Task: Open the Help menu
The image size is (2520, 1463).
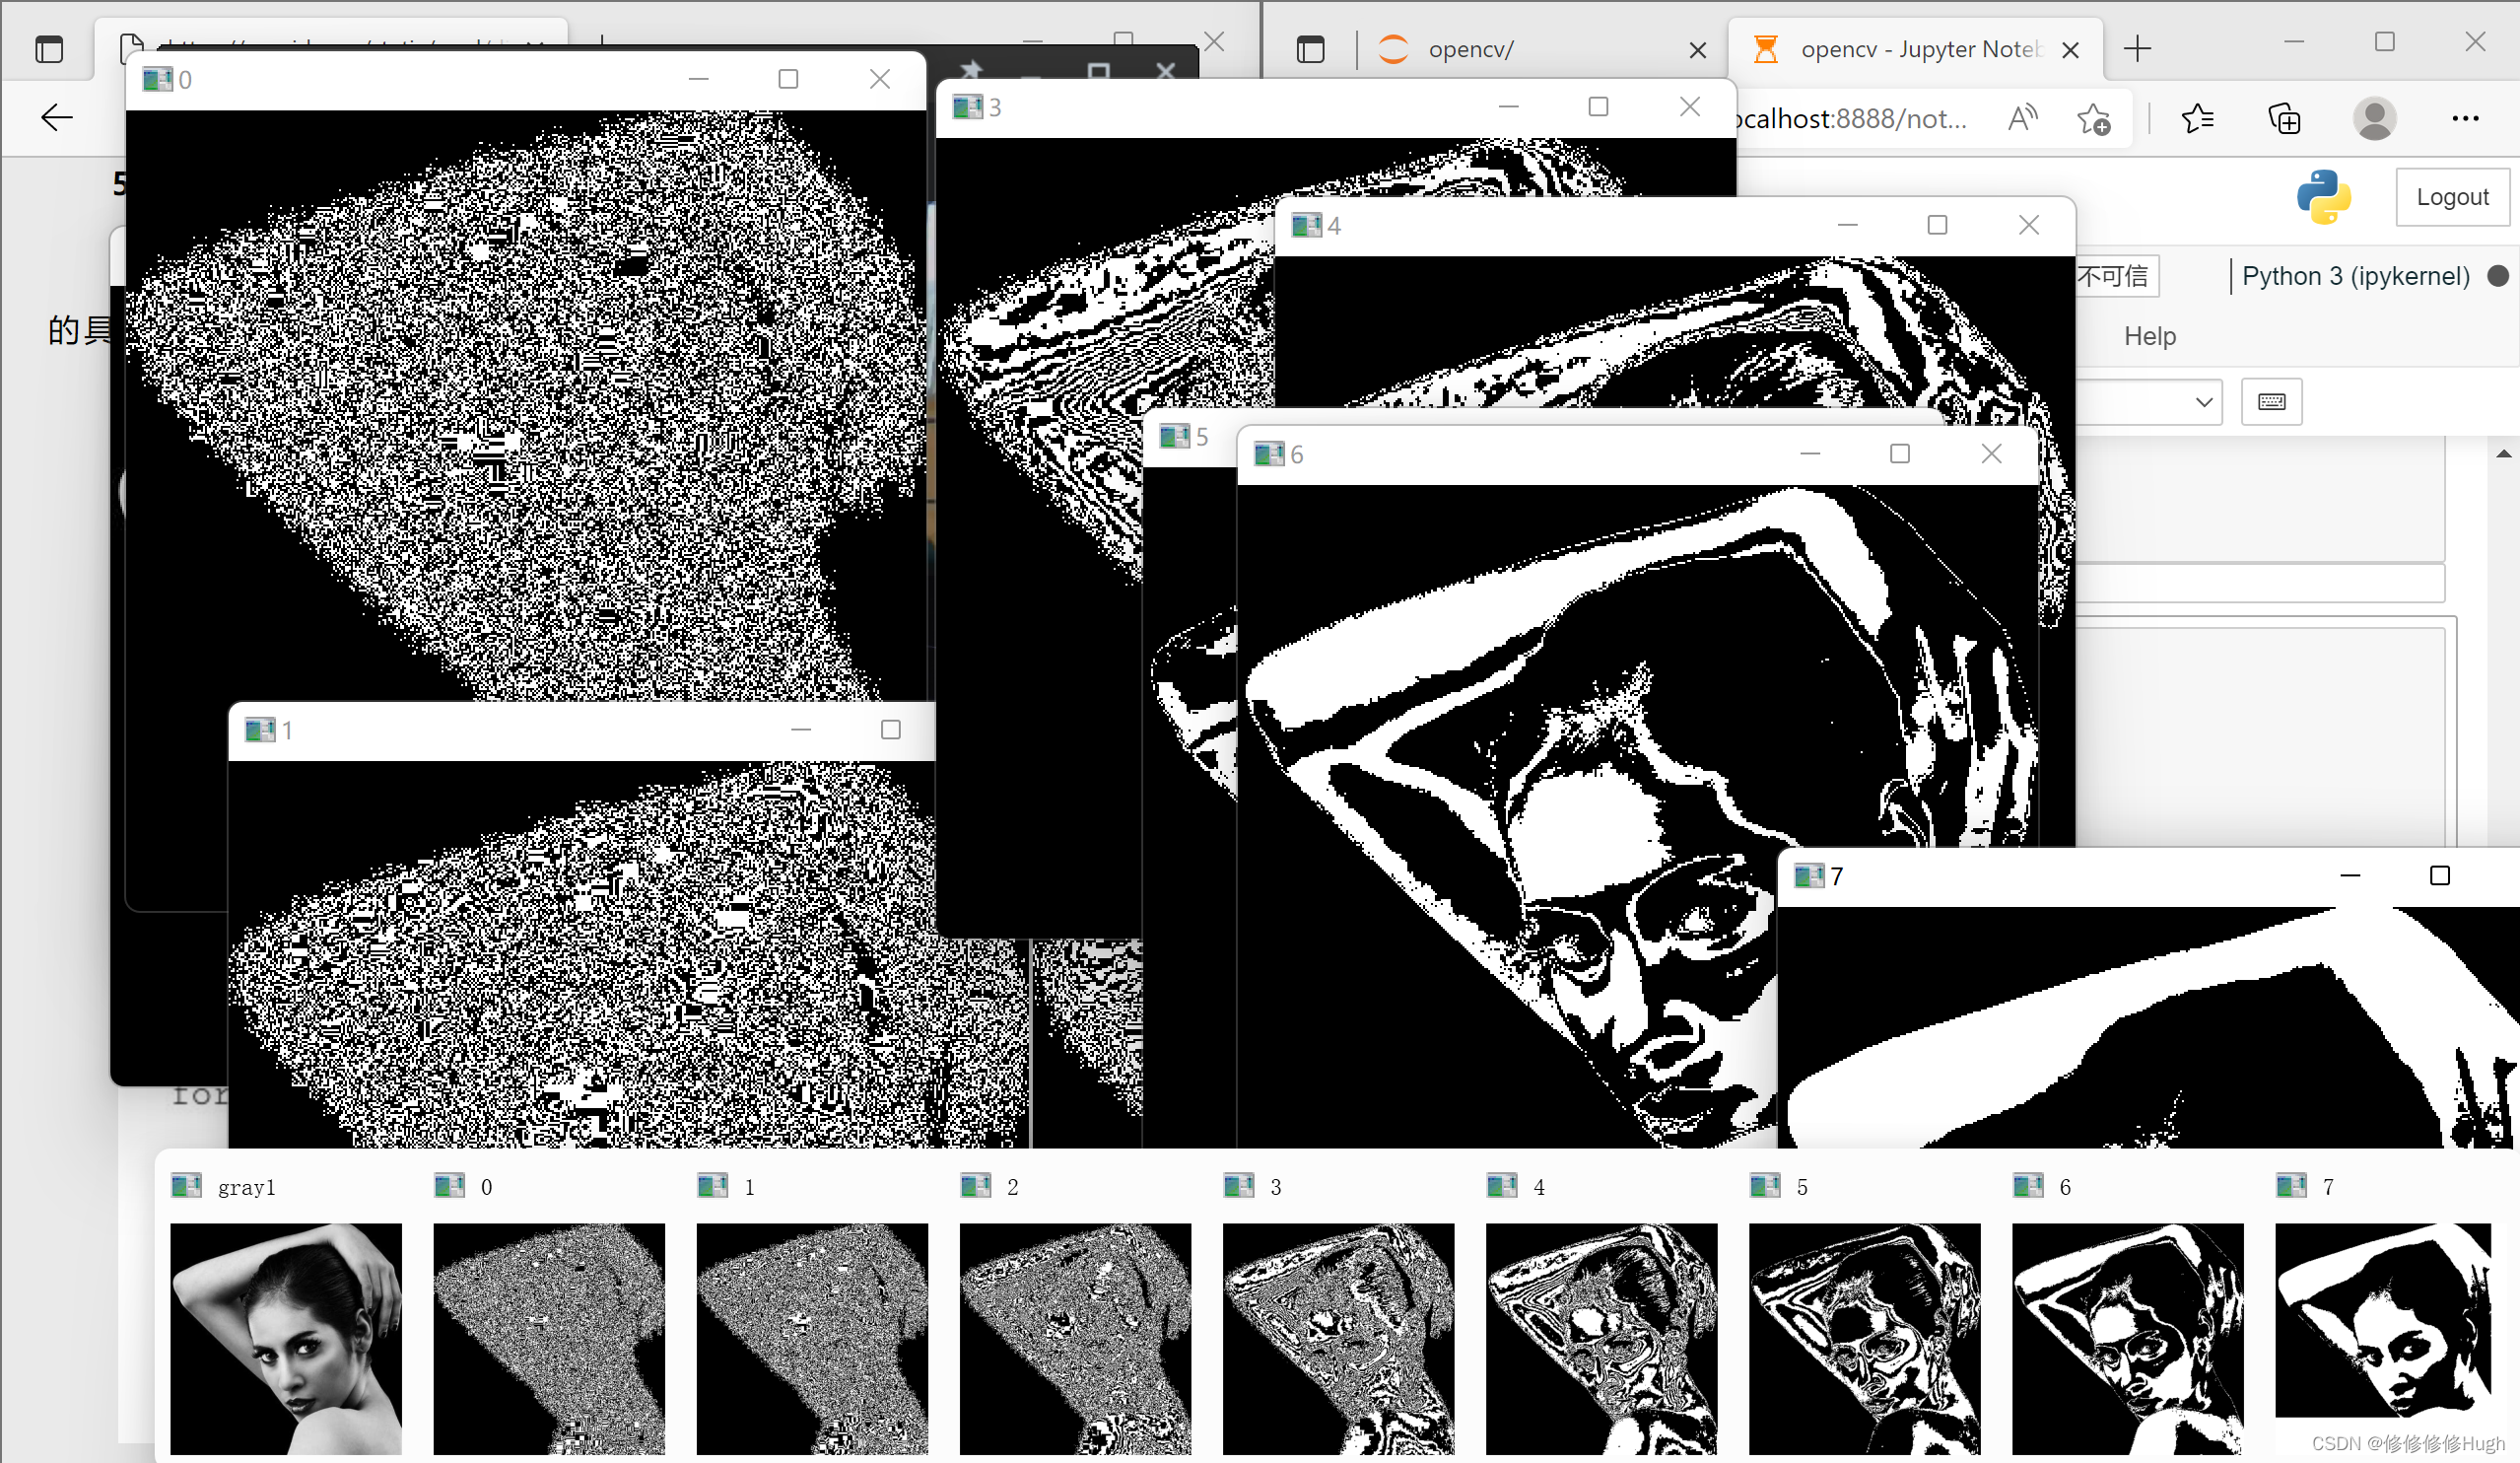Action: (2149, 336)
